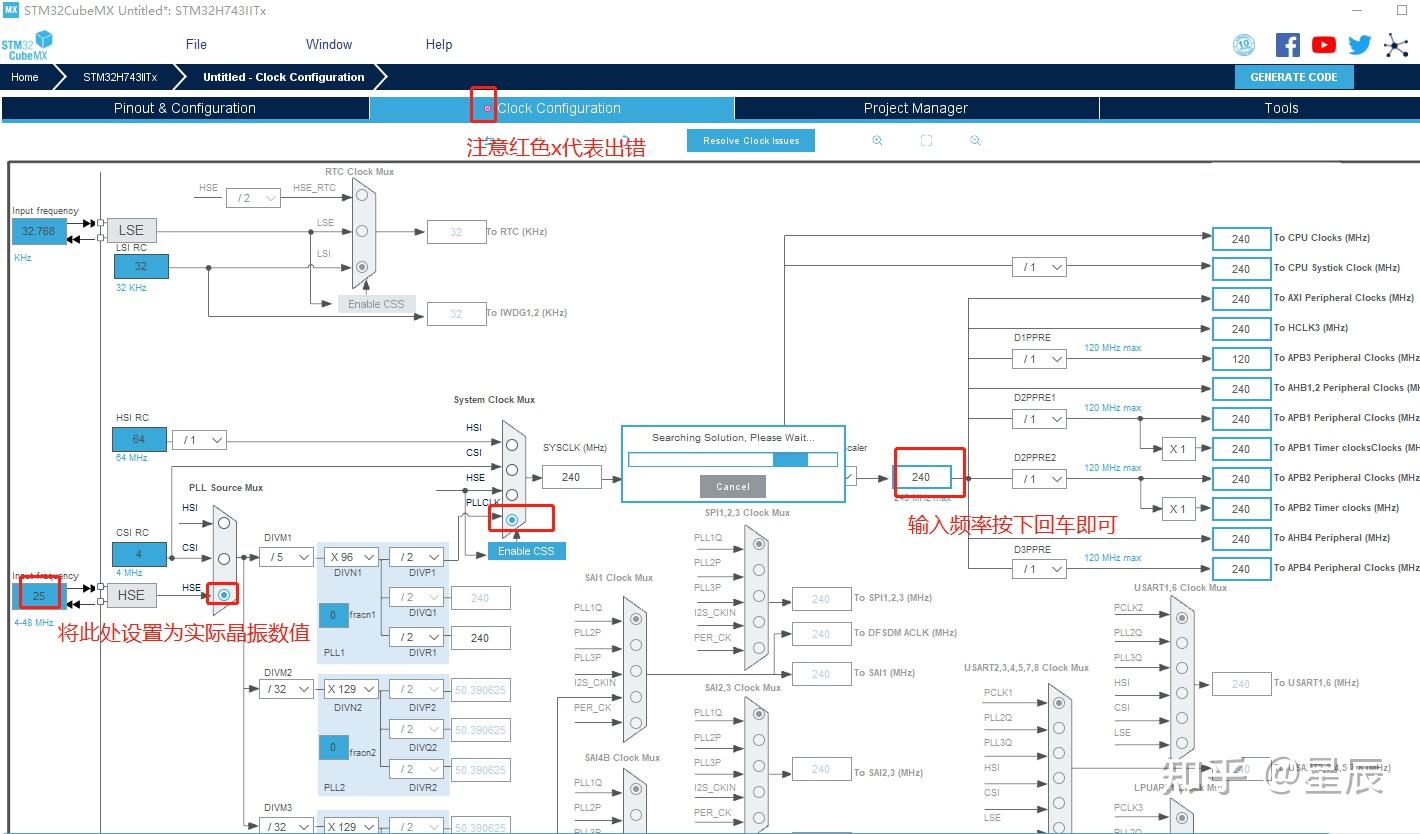The height and width of the screenshot is (834, 1420).
Task: Select CSI in System Clock Mux
Action: (x=511, y=469)
